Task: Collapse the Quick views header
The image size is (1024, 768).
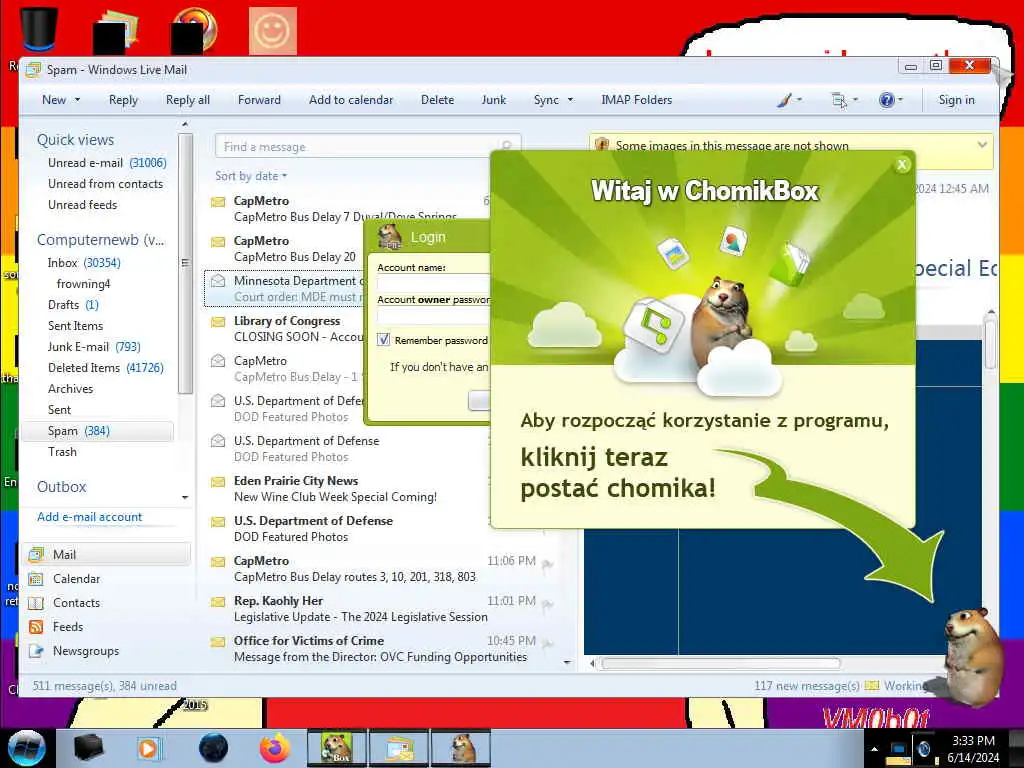Action: (x=75, y=140)
